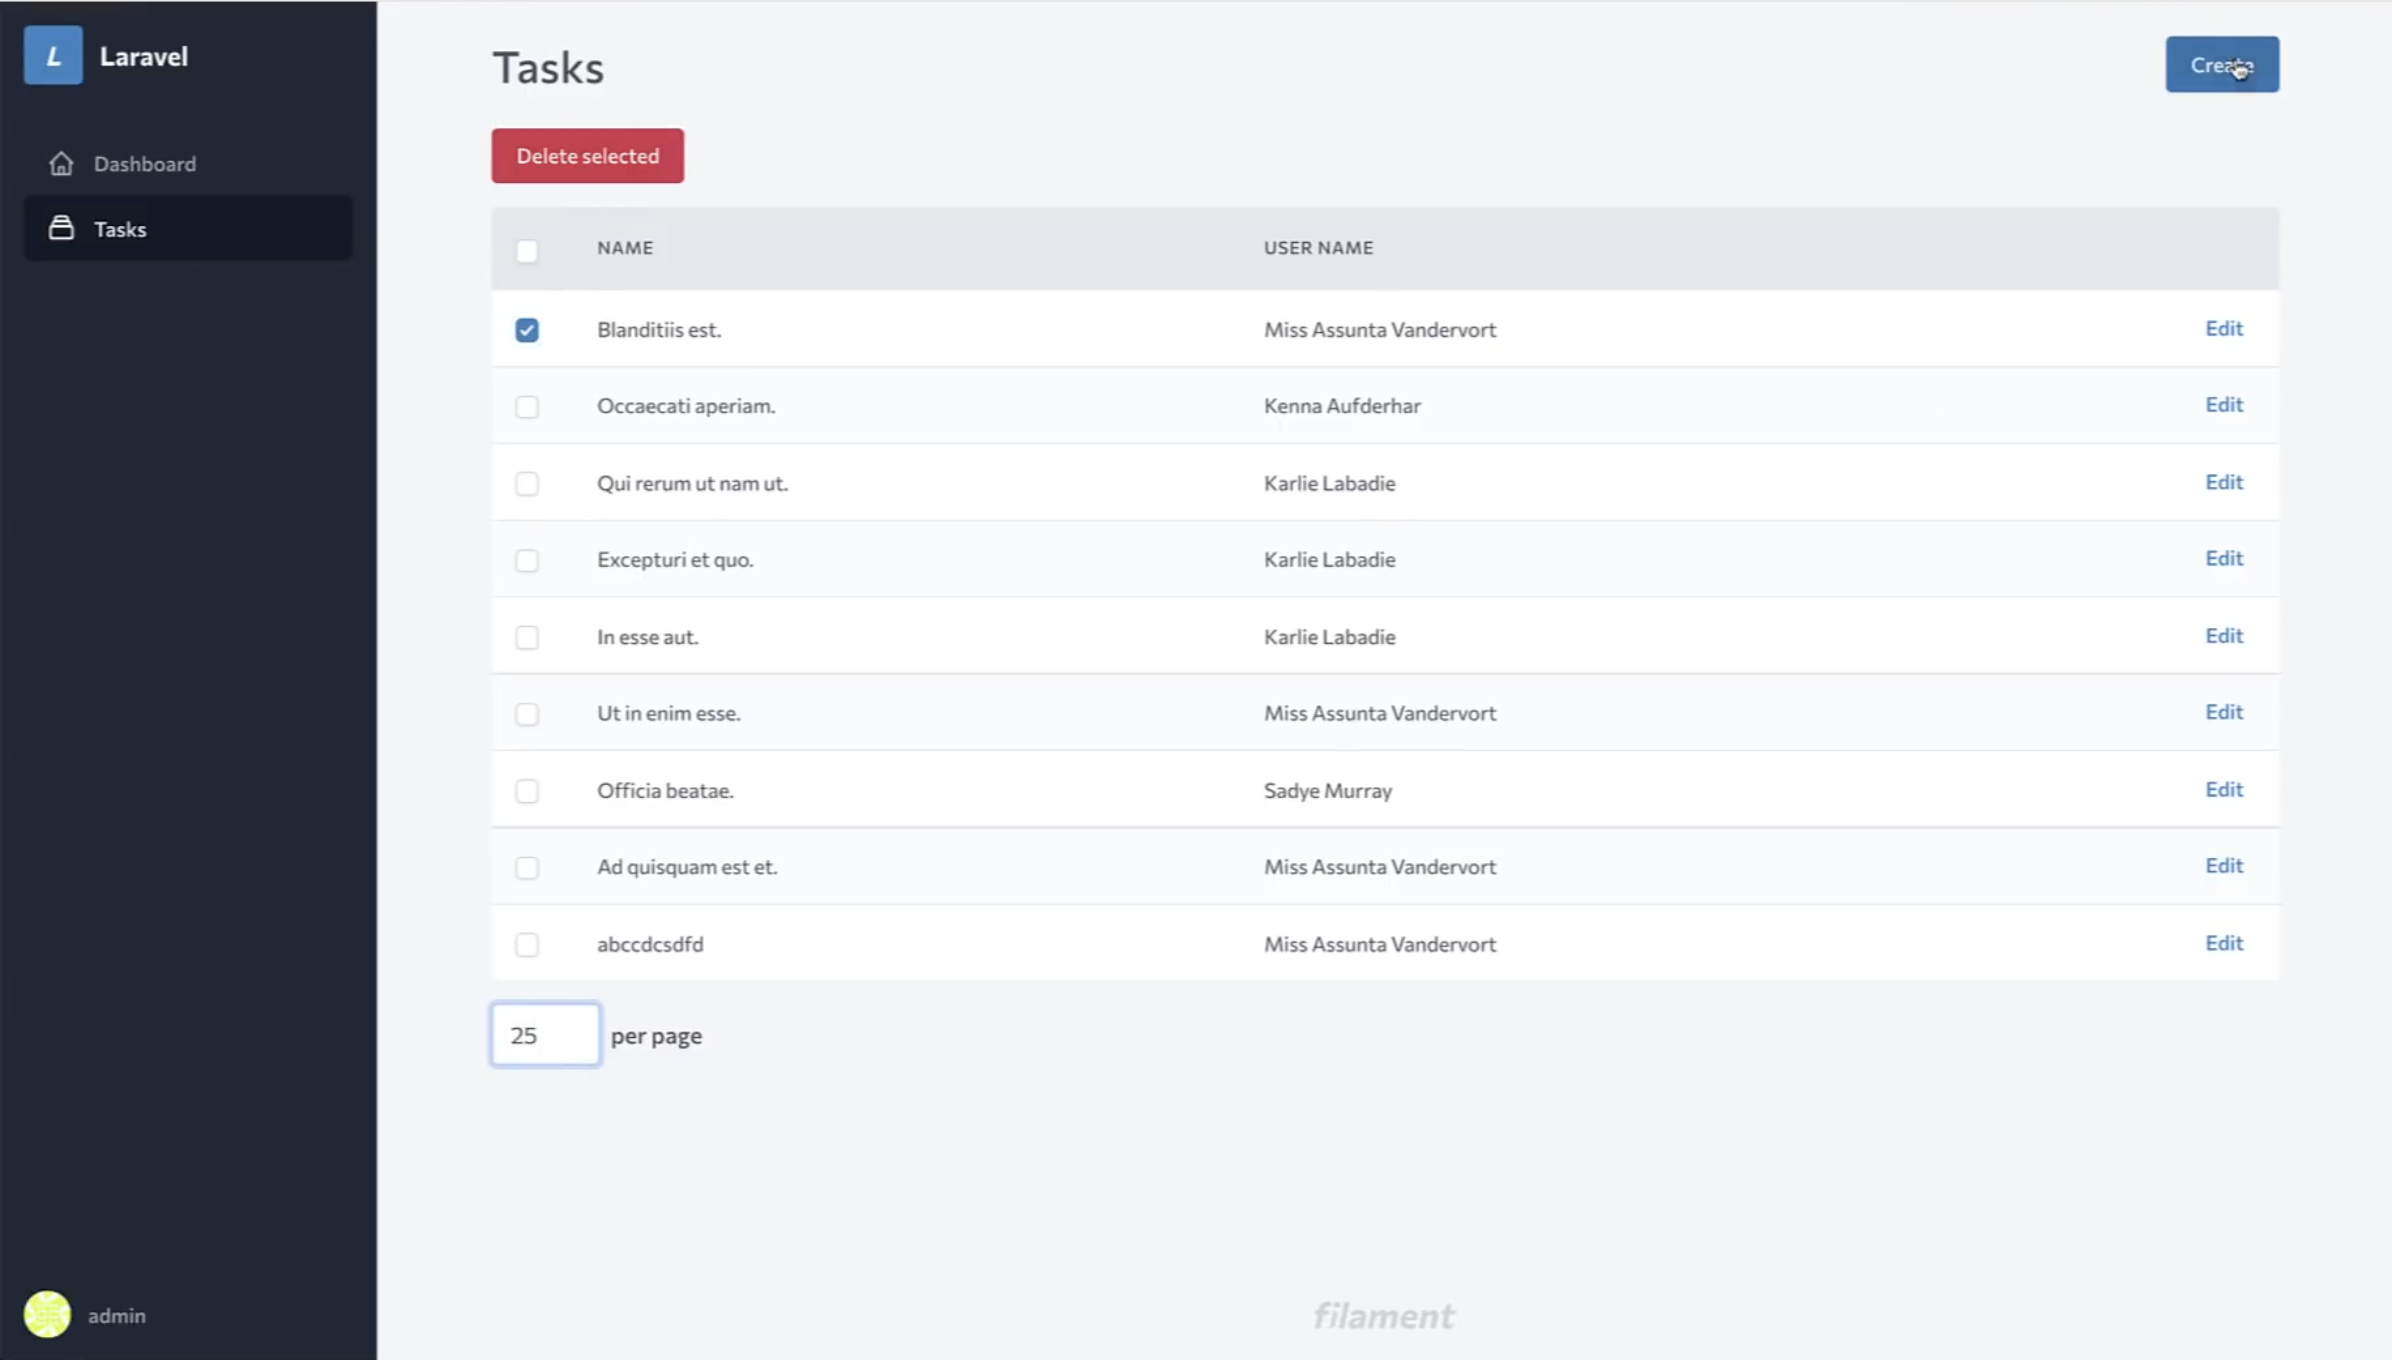Edit the Blanditiis est. task
2392x1360 pixels.
(2223, 329)
